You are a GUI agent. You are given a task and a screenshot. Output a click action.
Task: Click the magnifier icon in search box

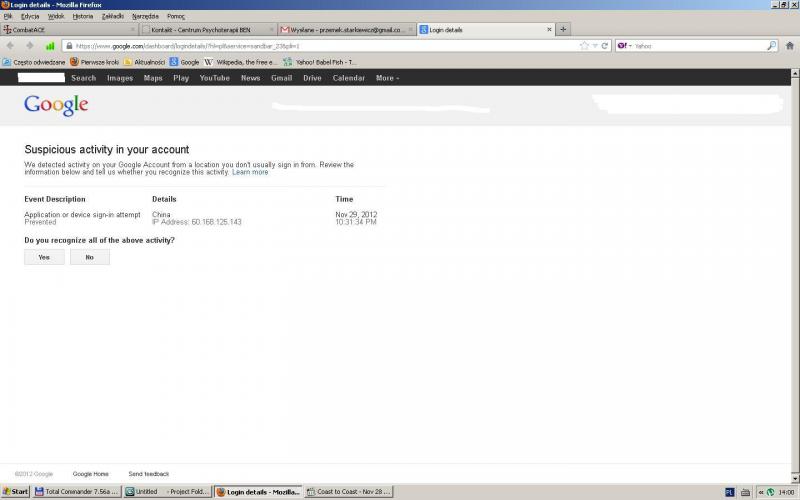click(x=771, y=46)
